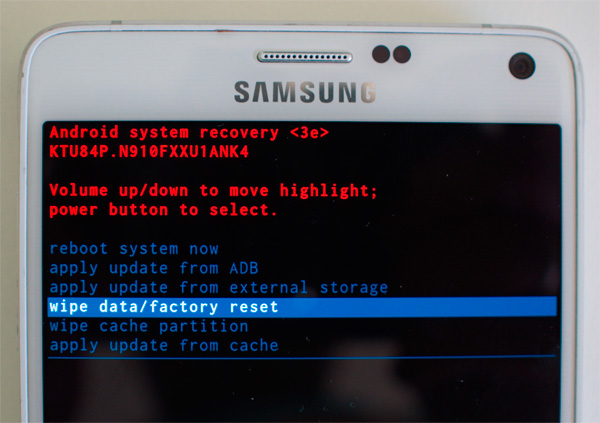
Task: Click empty right area of highlighted bar
Action: coord(417,307)
